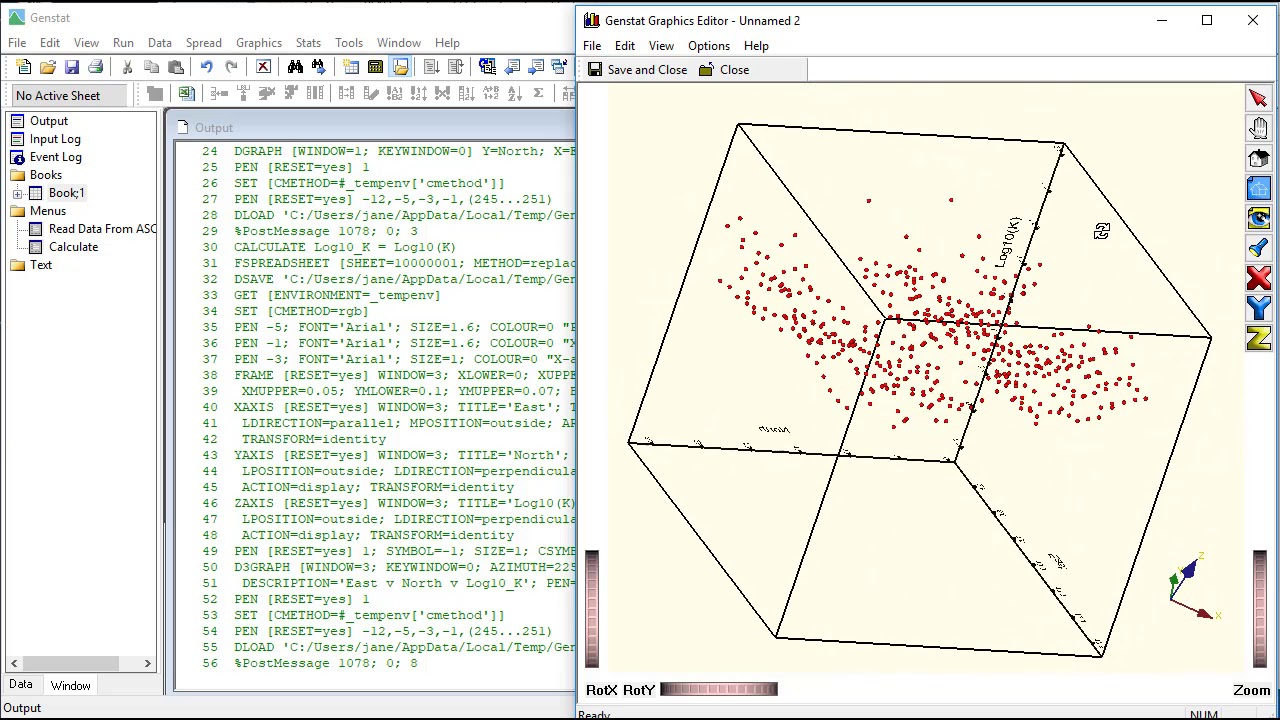Open Graphics Editor Options menu

pyautogui.click(x=708, y=46)
